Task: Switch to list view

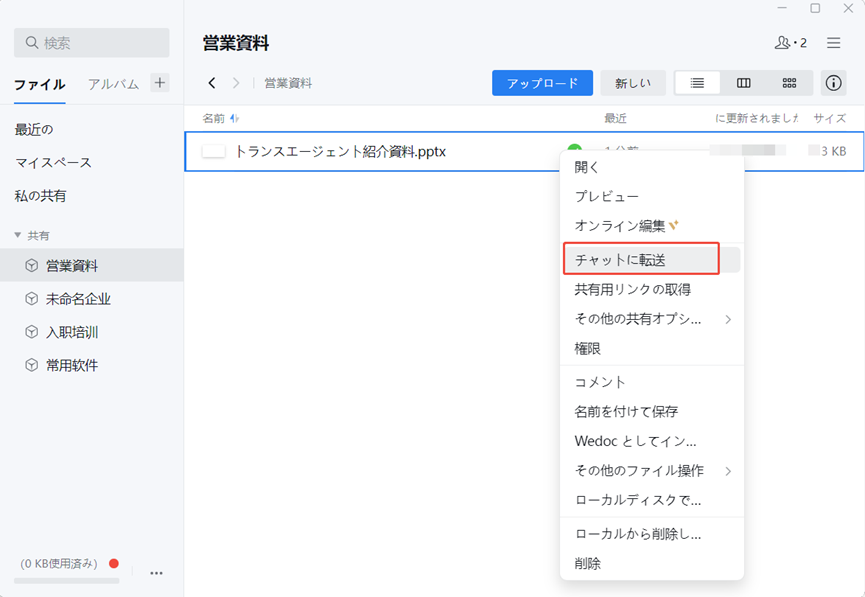Action: [x=697, y=83]
